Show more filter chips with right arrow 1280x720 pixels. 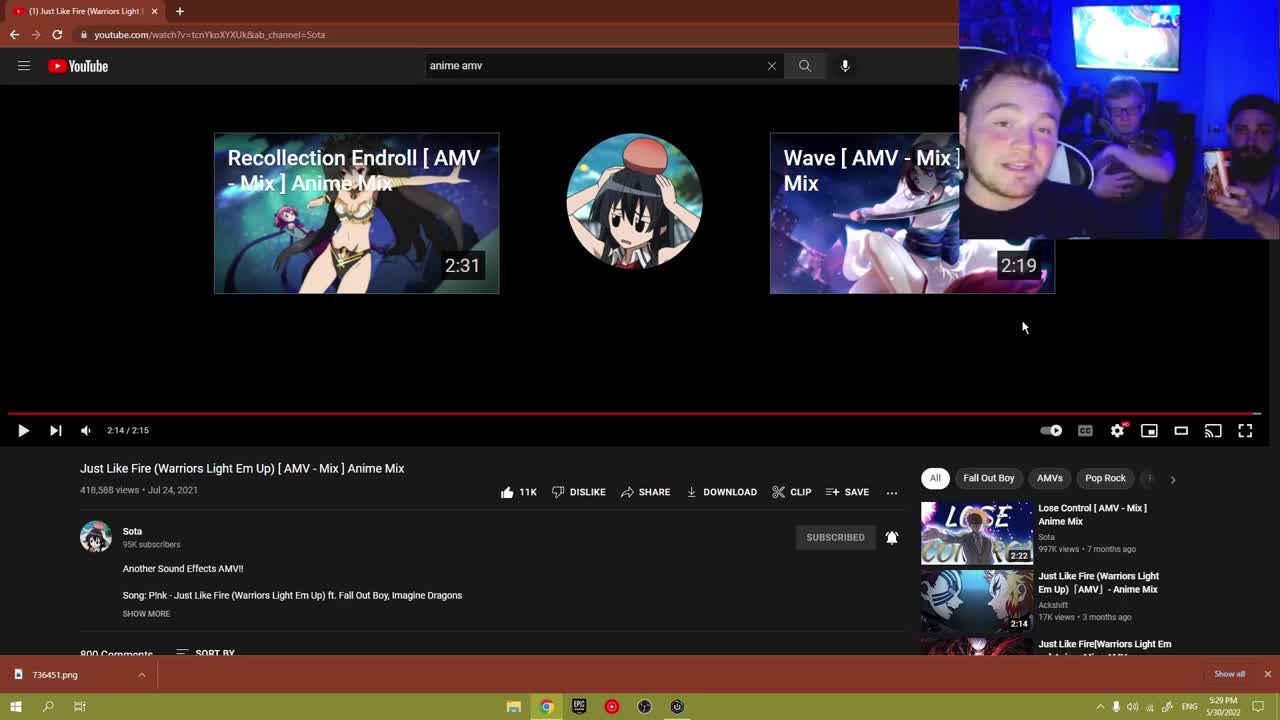(x=1173, y=479)
